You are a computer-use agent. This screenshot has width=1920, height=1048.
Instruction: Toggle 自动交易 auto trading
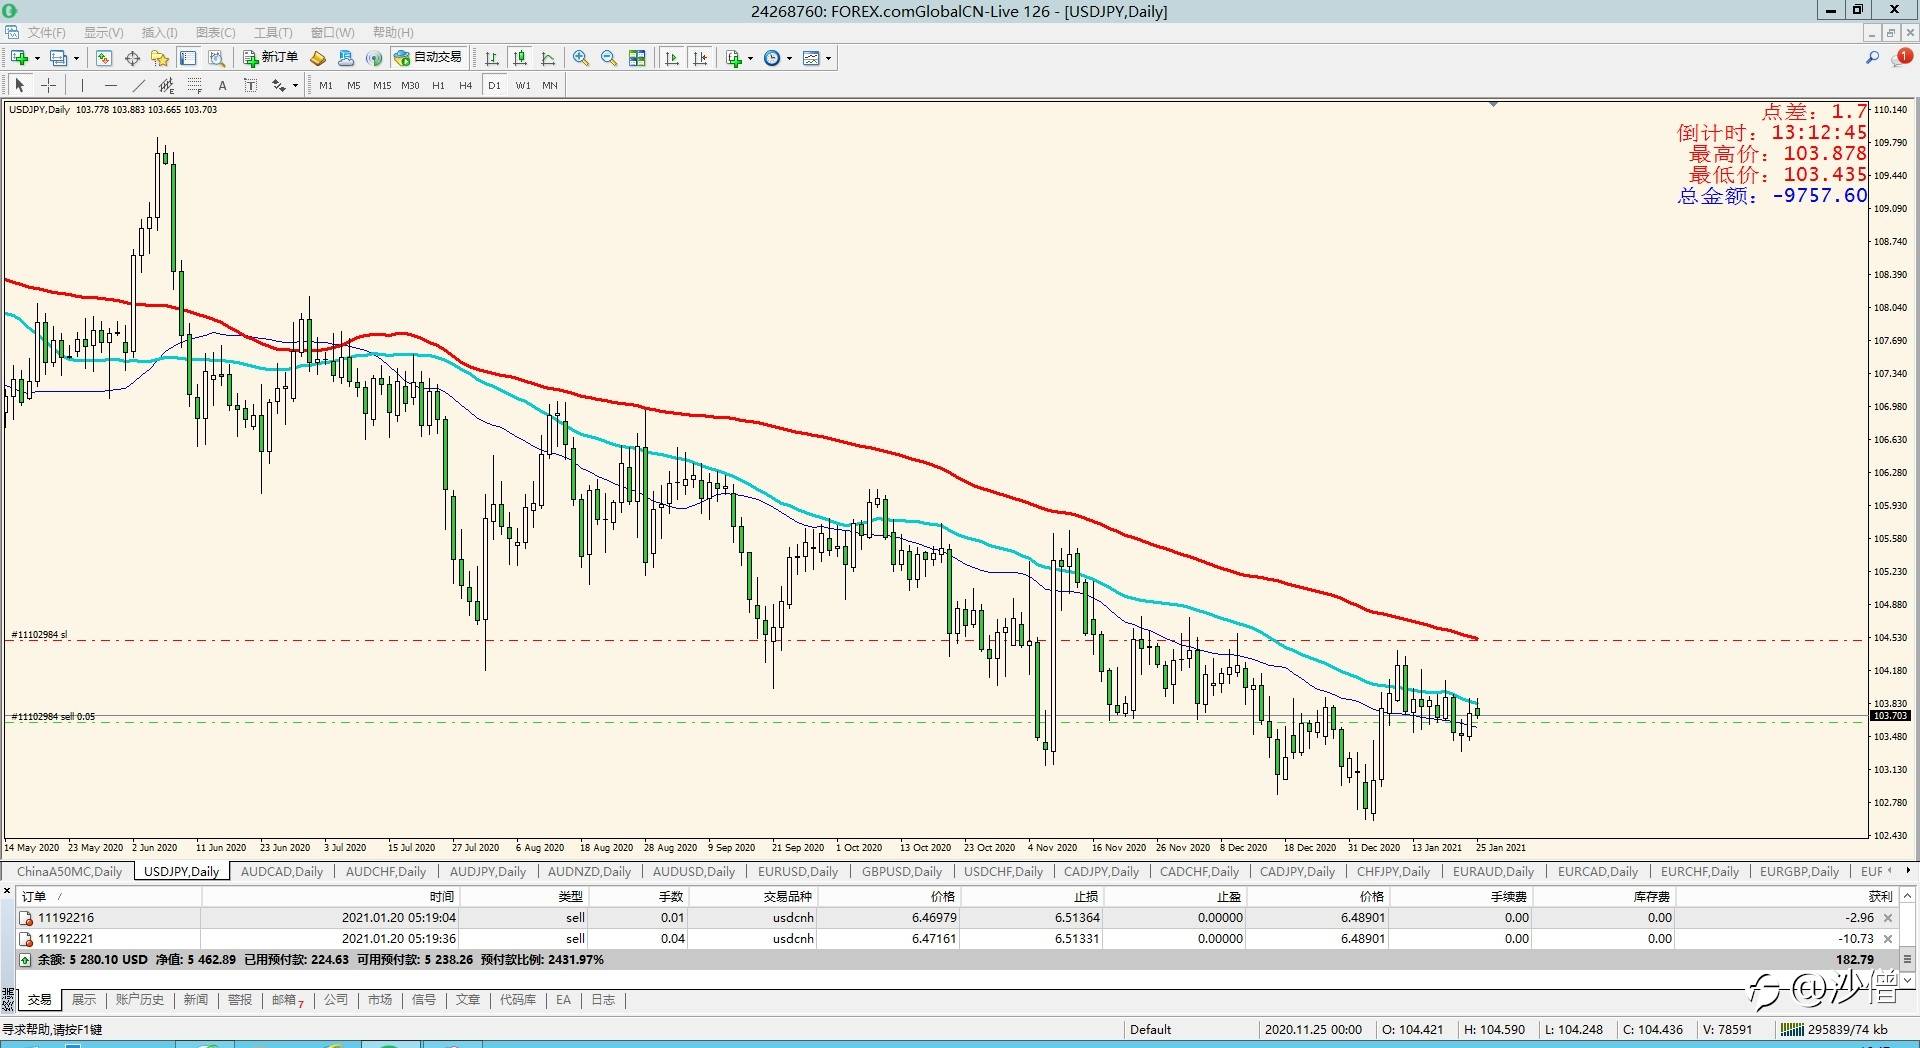tap(428, 58)
